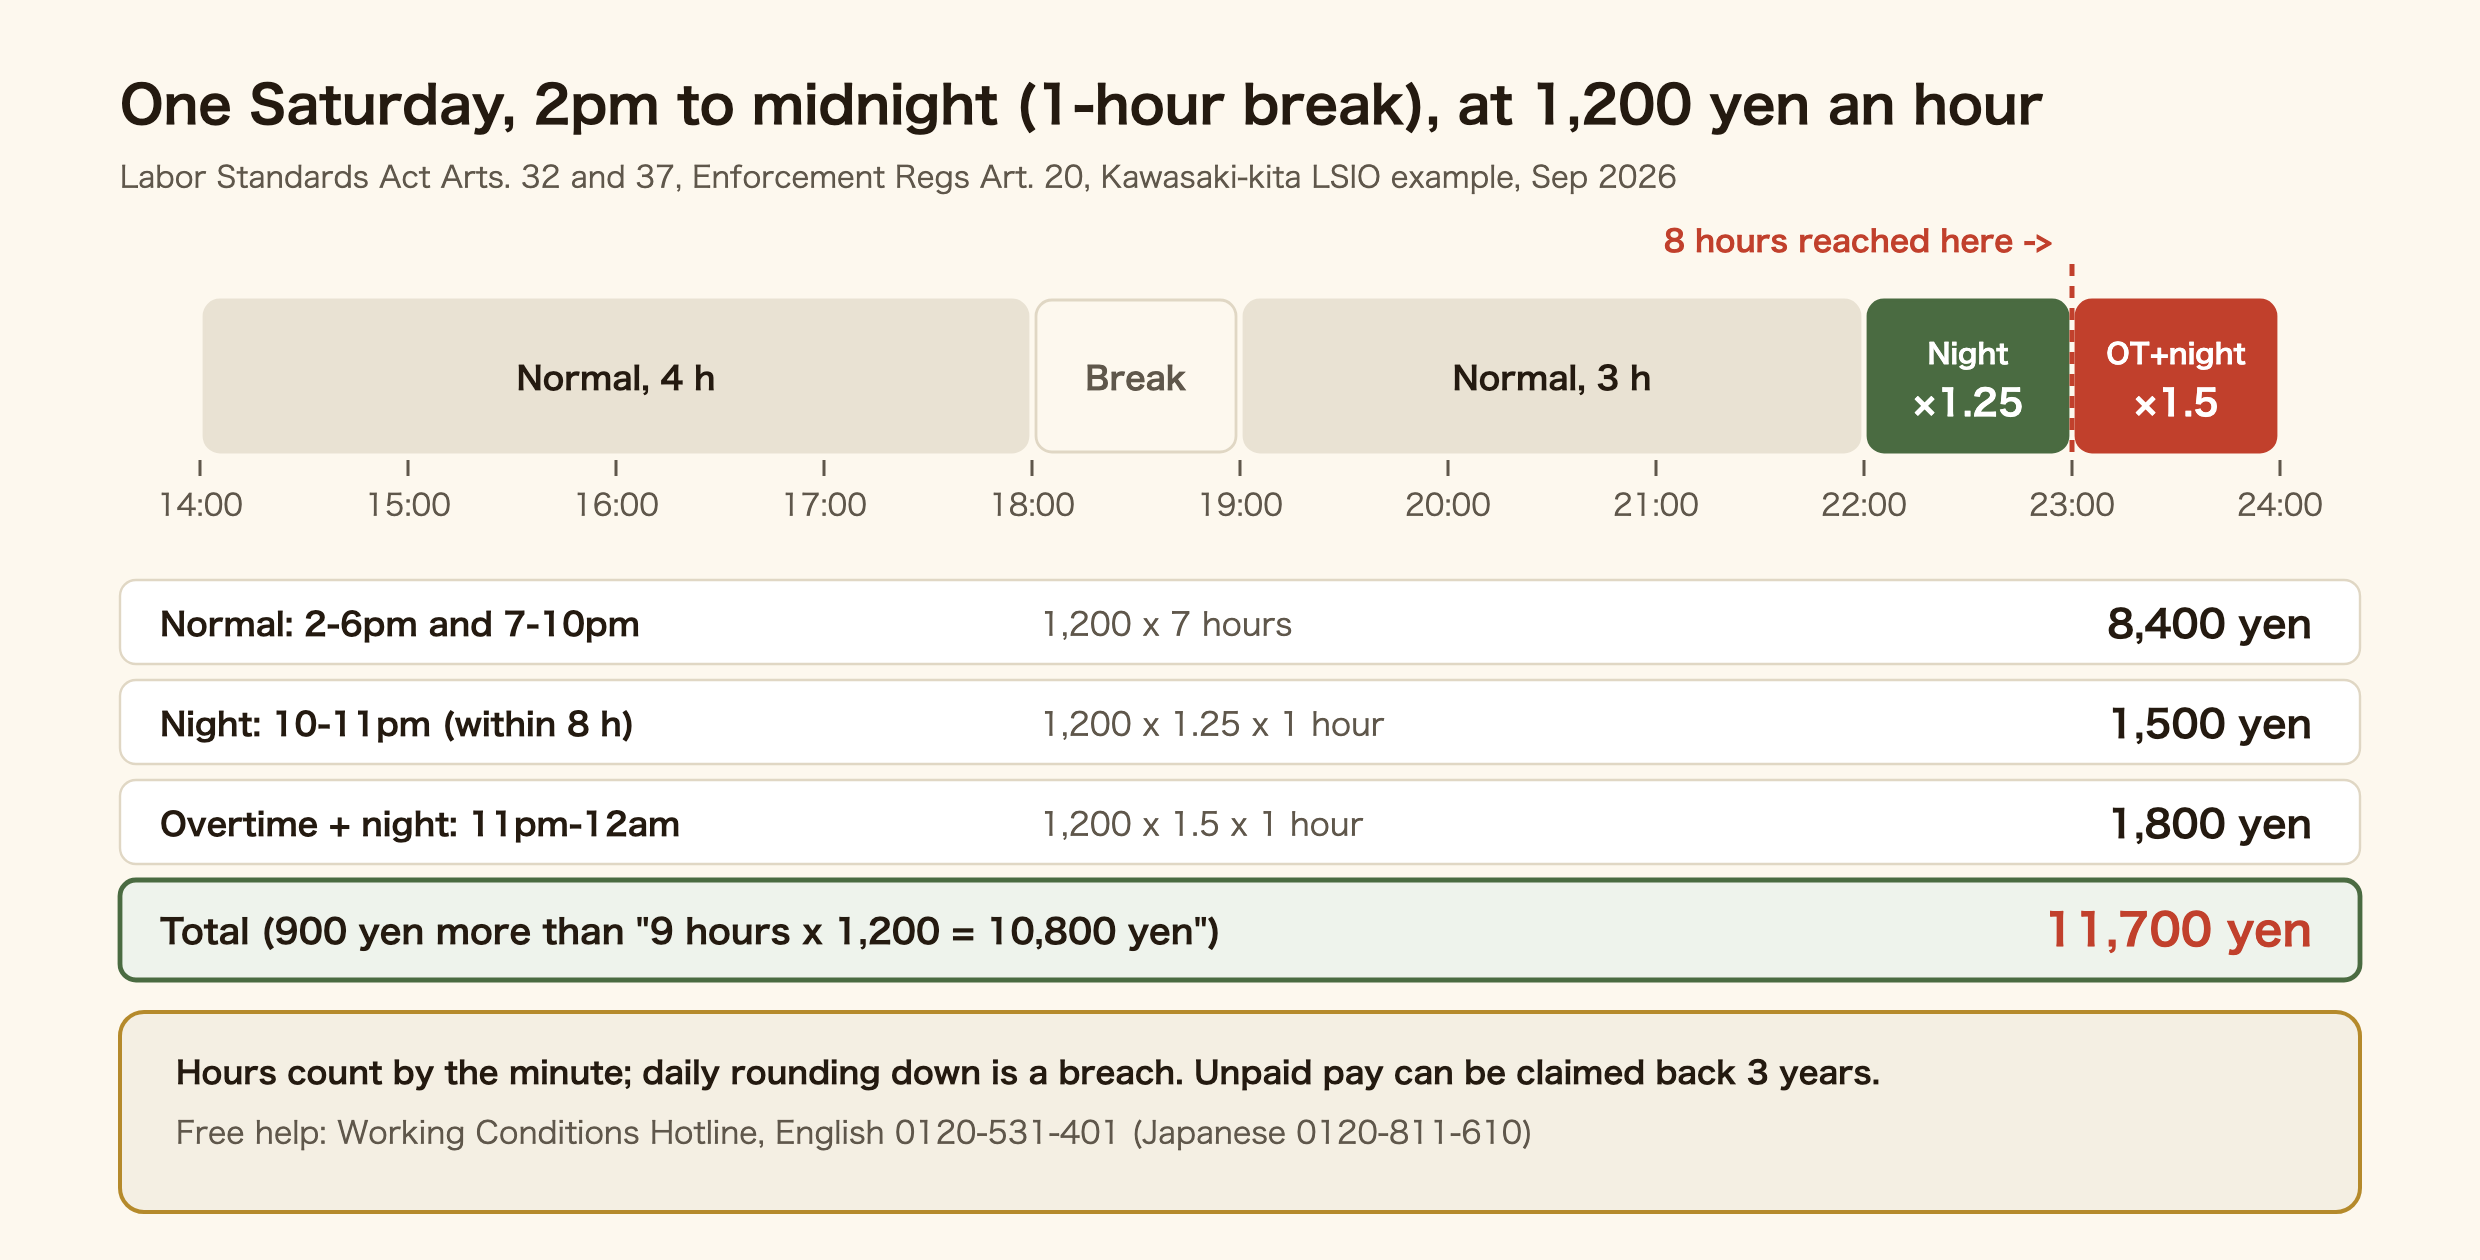The width and height of the screenshot is (2480, 1260).
Task: Select the red OT+night ×1.5 block
Action: click(x=2176, y=376)
